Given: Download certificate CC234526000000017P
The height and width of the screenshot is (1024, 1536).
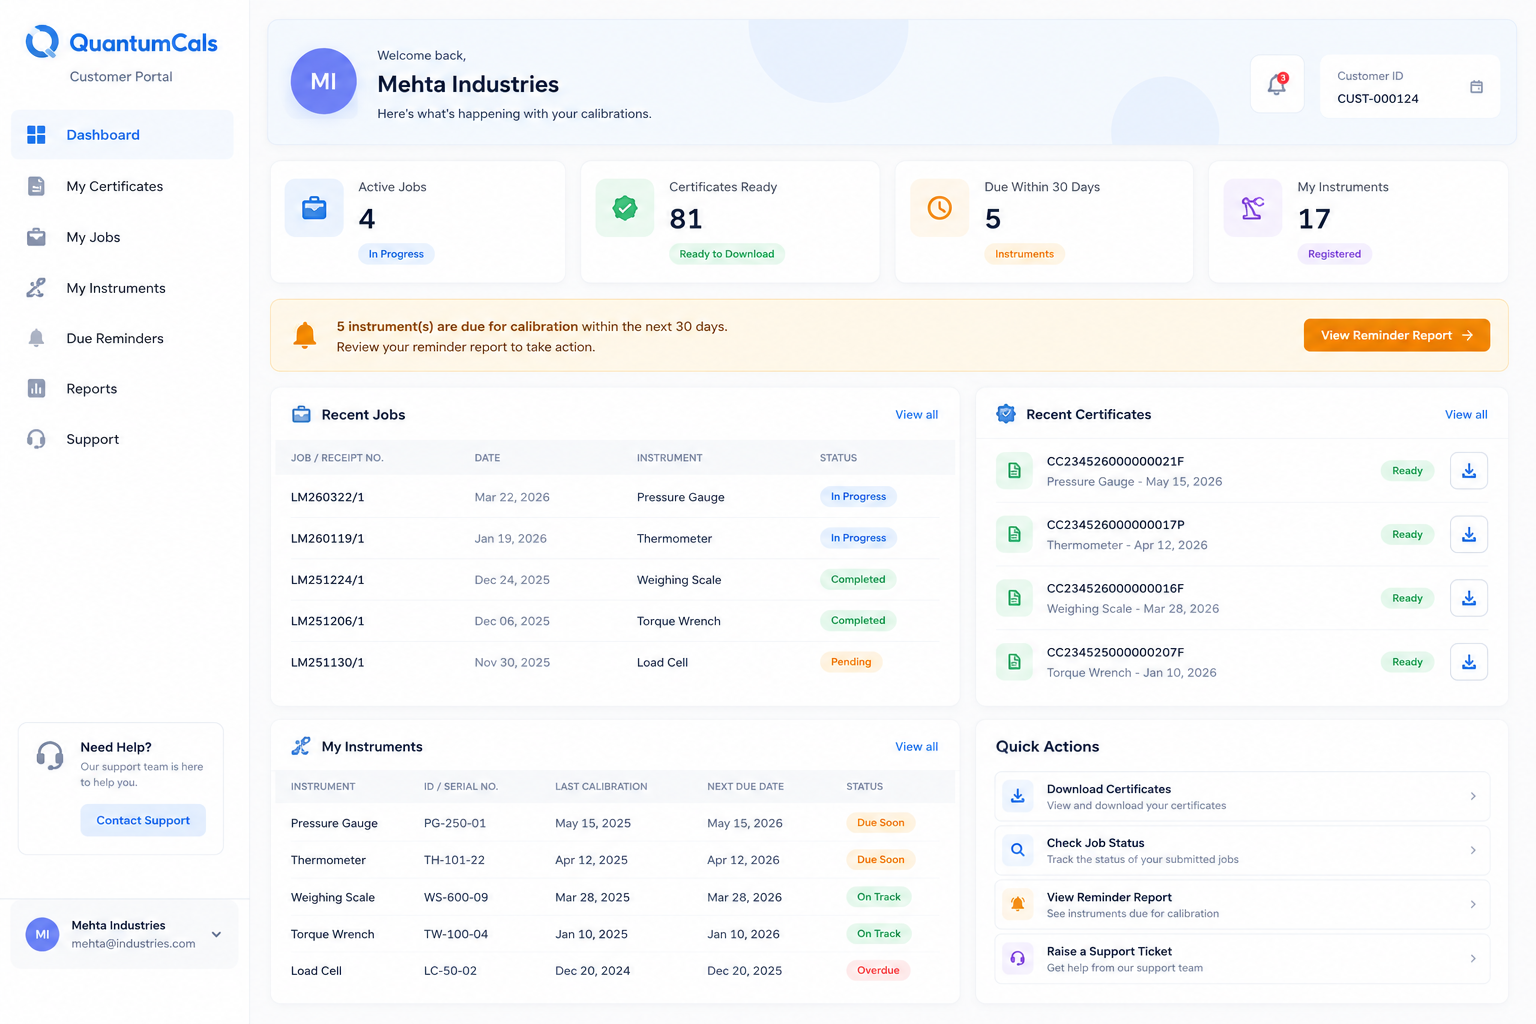Looking at the screenshot, I should (x=1469, y=534).
